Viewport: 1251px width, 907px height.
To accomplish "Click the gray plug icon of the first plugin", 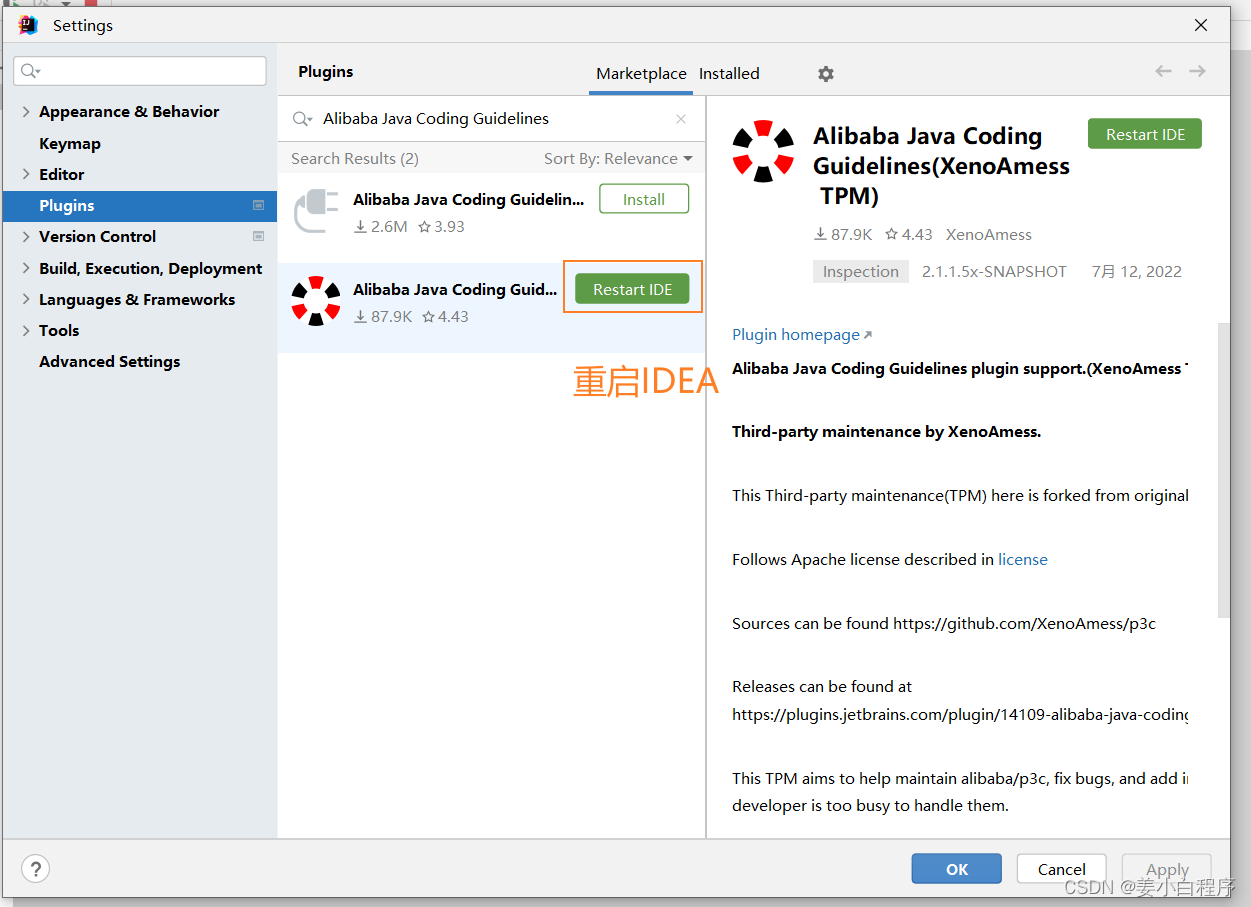I will tap(316, 212).
